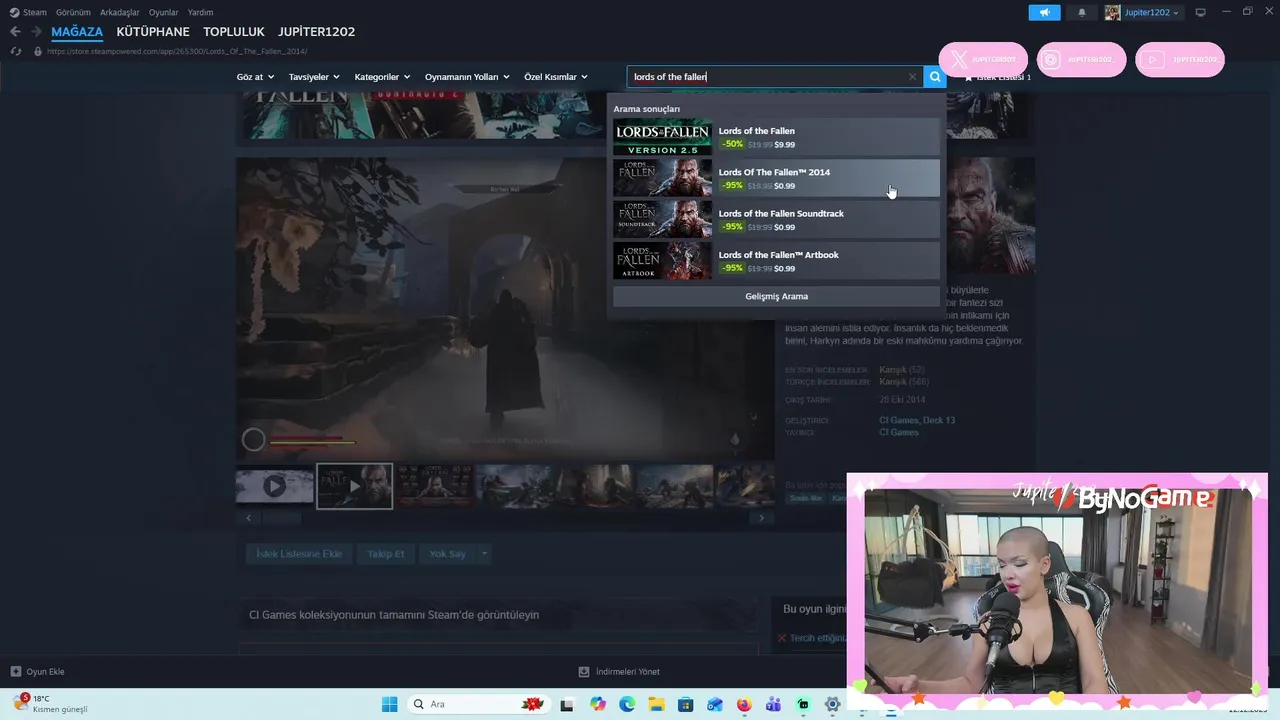Screen dimensions: 1280x720
Task: Open İndirmeleri Yönet downloads manager
Action: (x=619, y=672)
